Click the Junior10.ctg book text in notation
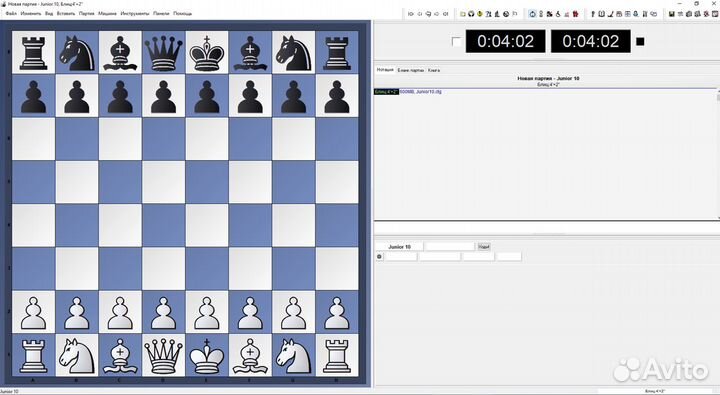Screen dimensions: 720x395 coord(429,92)
